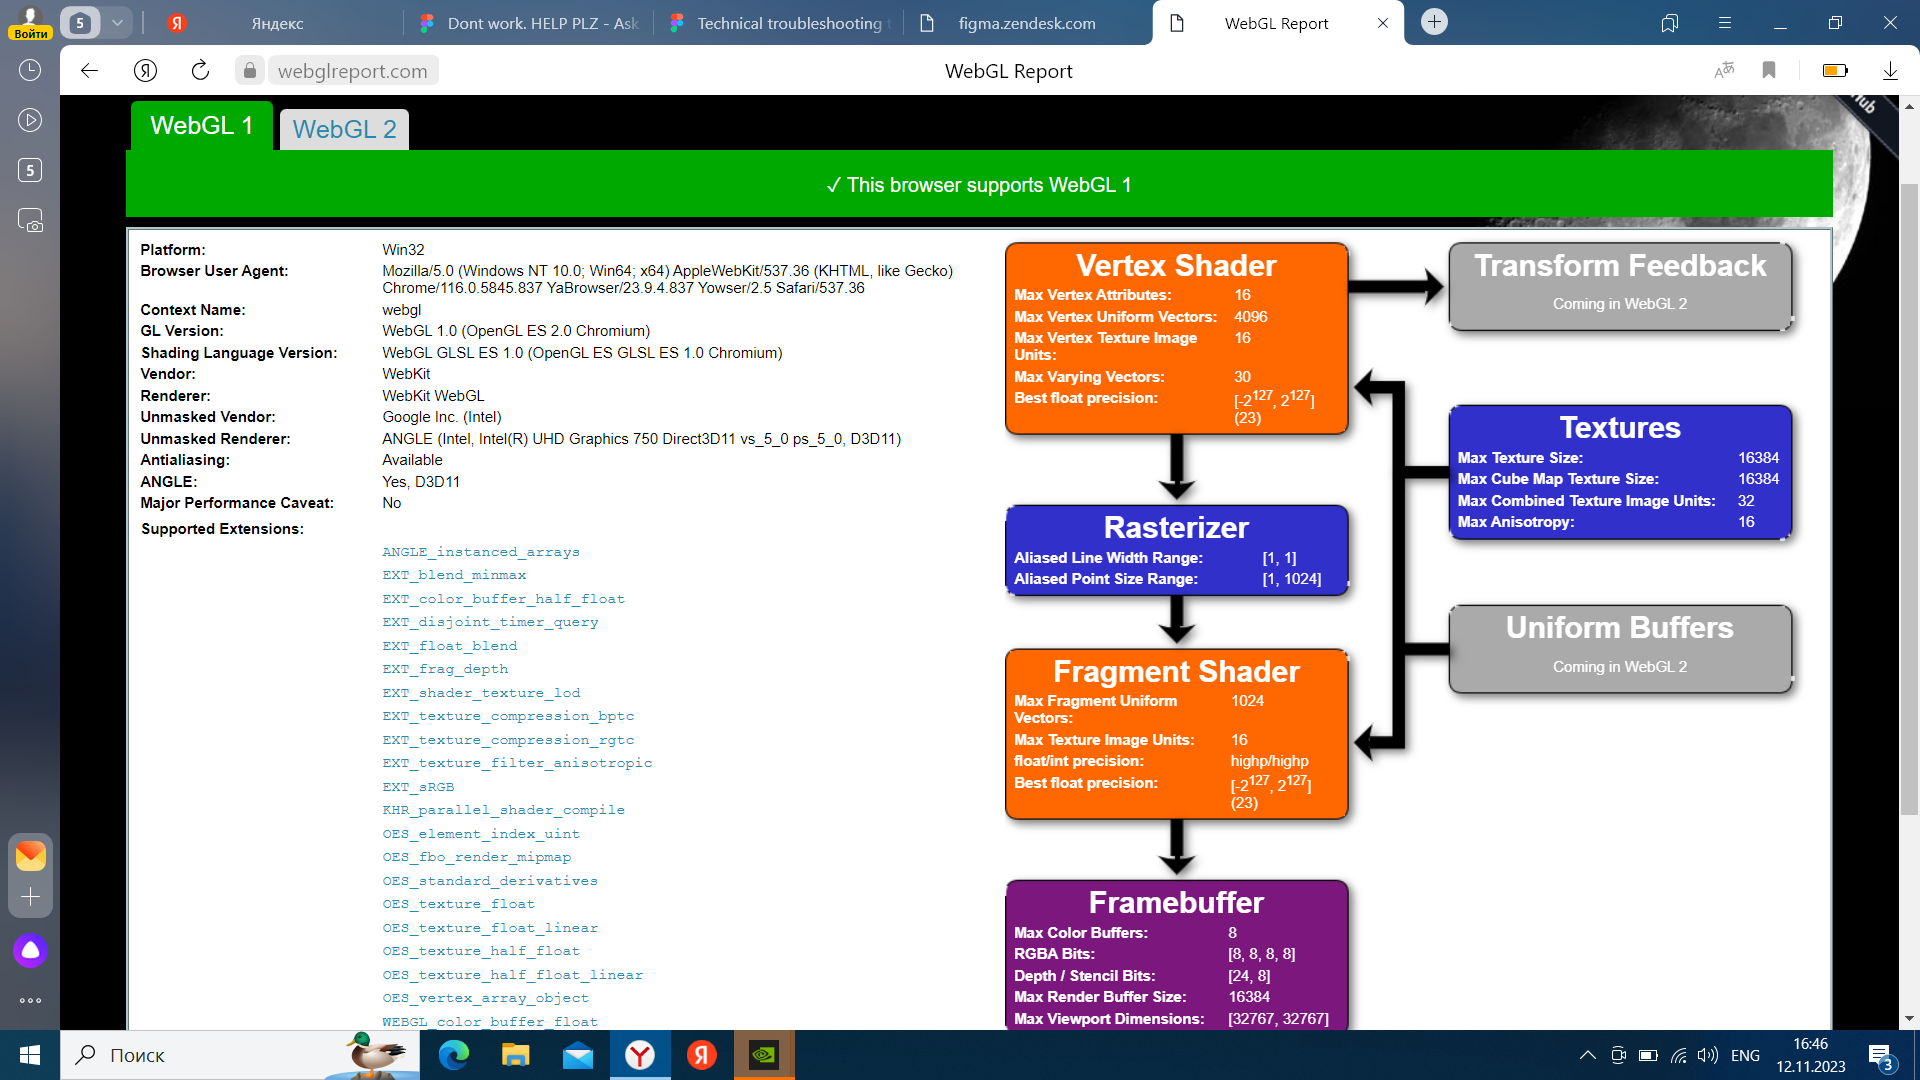Select the WebGL 1 tab
The width and height of the screenshot is (1920, 1080).
[202, 126]
